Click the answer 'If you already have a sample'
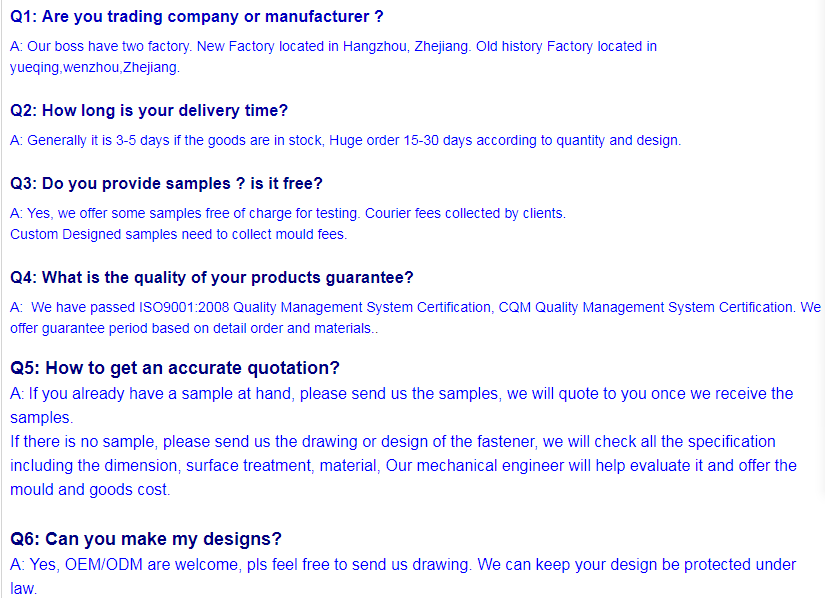Screen dimensions: 825x598 coord(402,393)
